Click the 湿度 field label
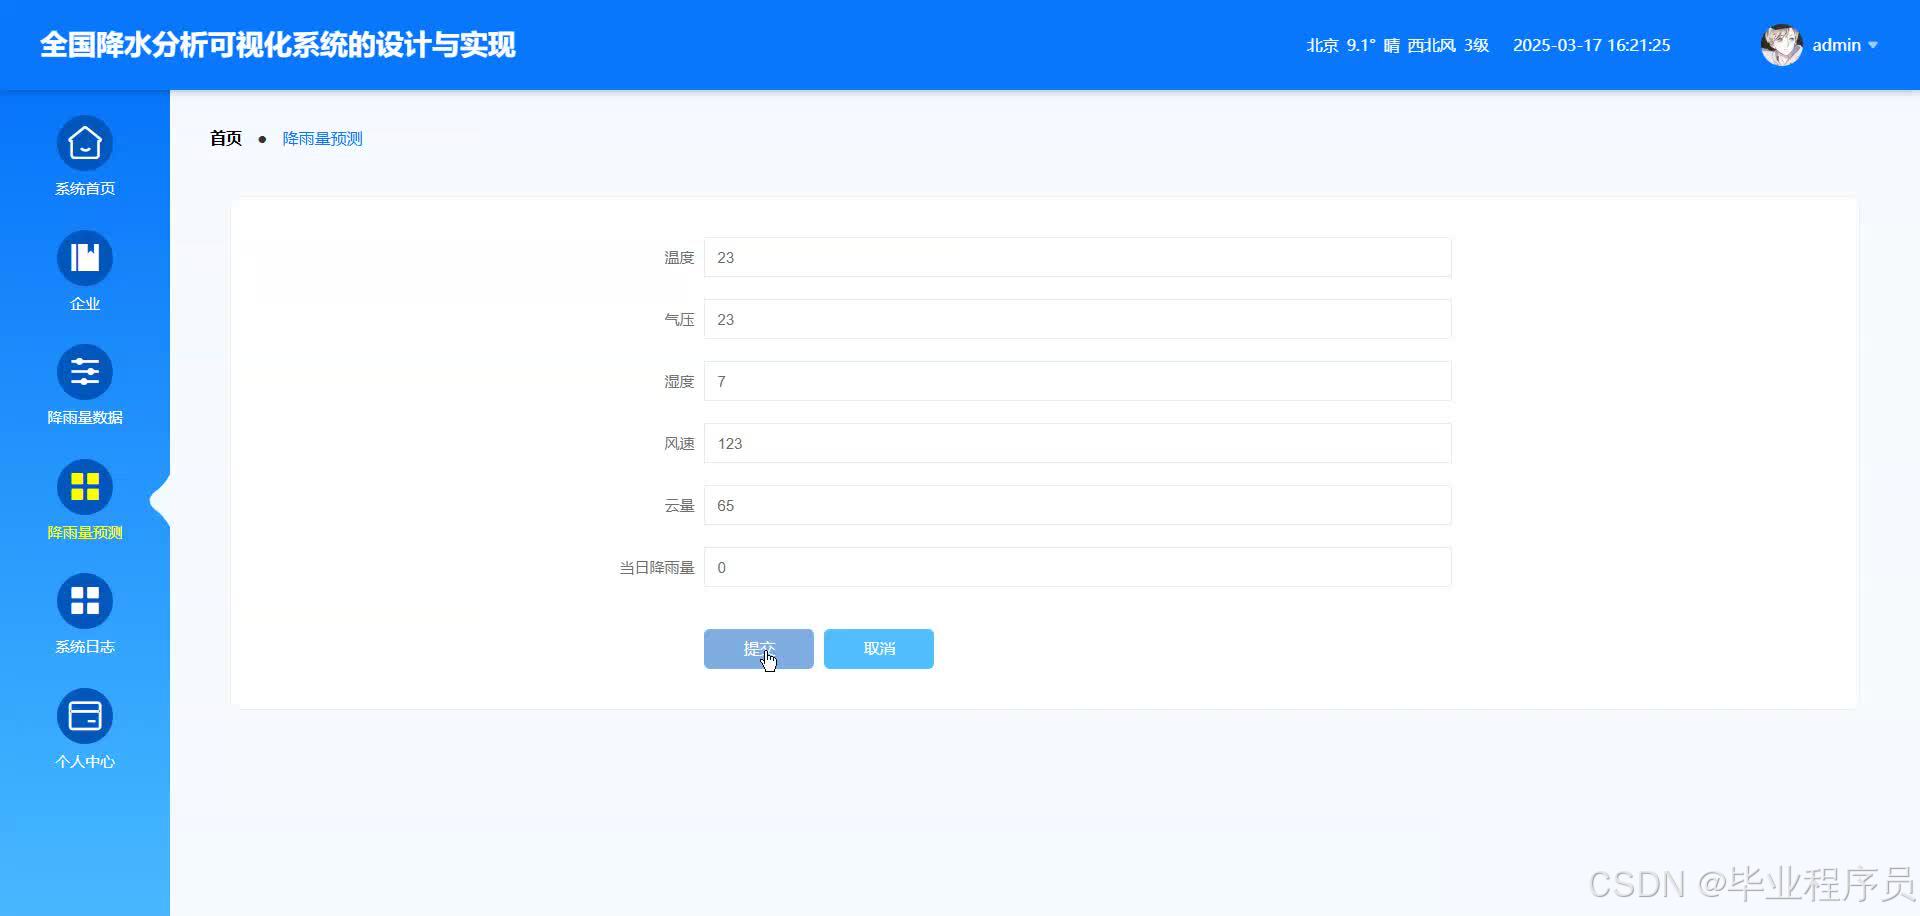 click(679, 382)
